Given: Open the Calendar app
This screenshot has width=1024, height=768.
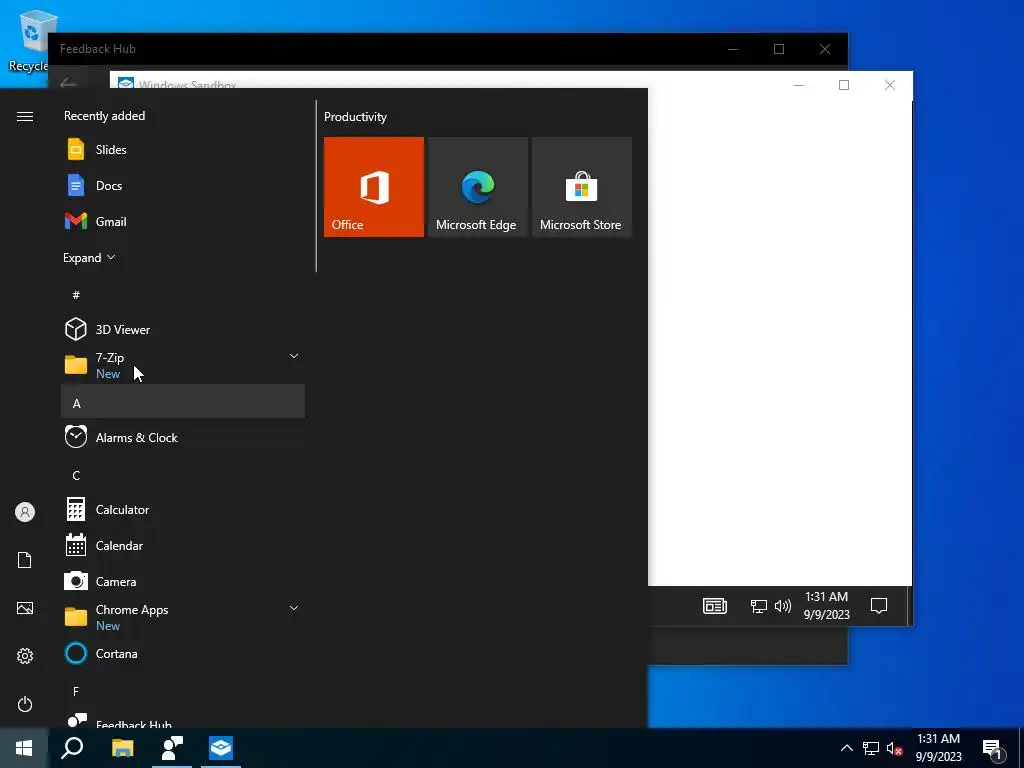Looking at the screenshot, I should click(183, 545).
